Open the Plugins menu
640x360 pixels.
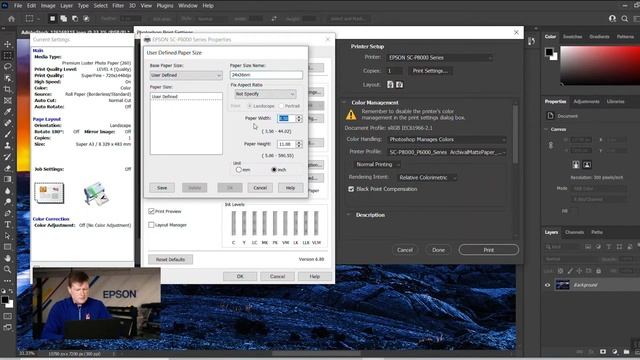pos(165,6)
